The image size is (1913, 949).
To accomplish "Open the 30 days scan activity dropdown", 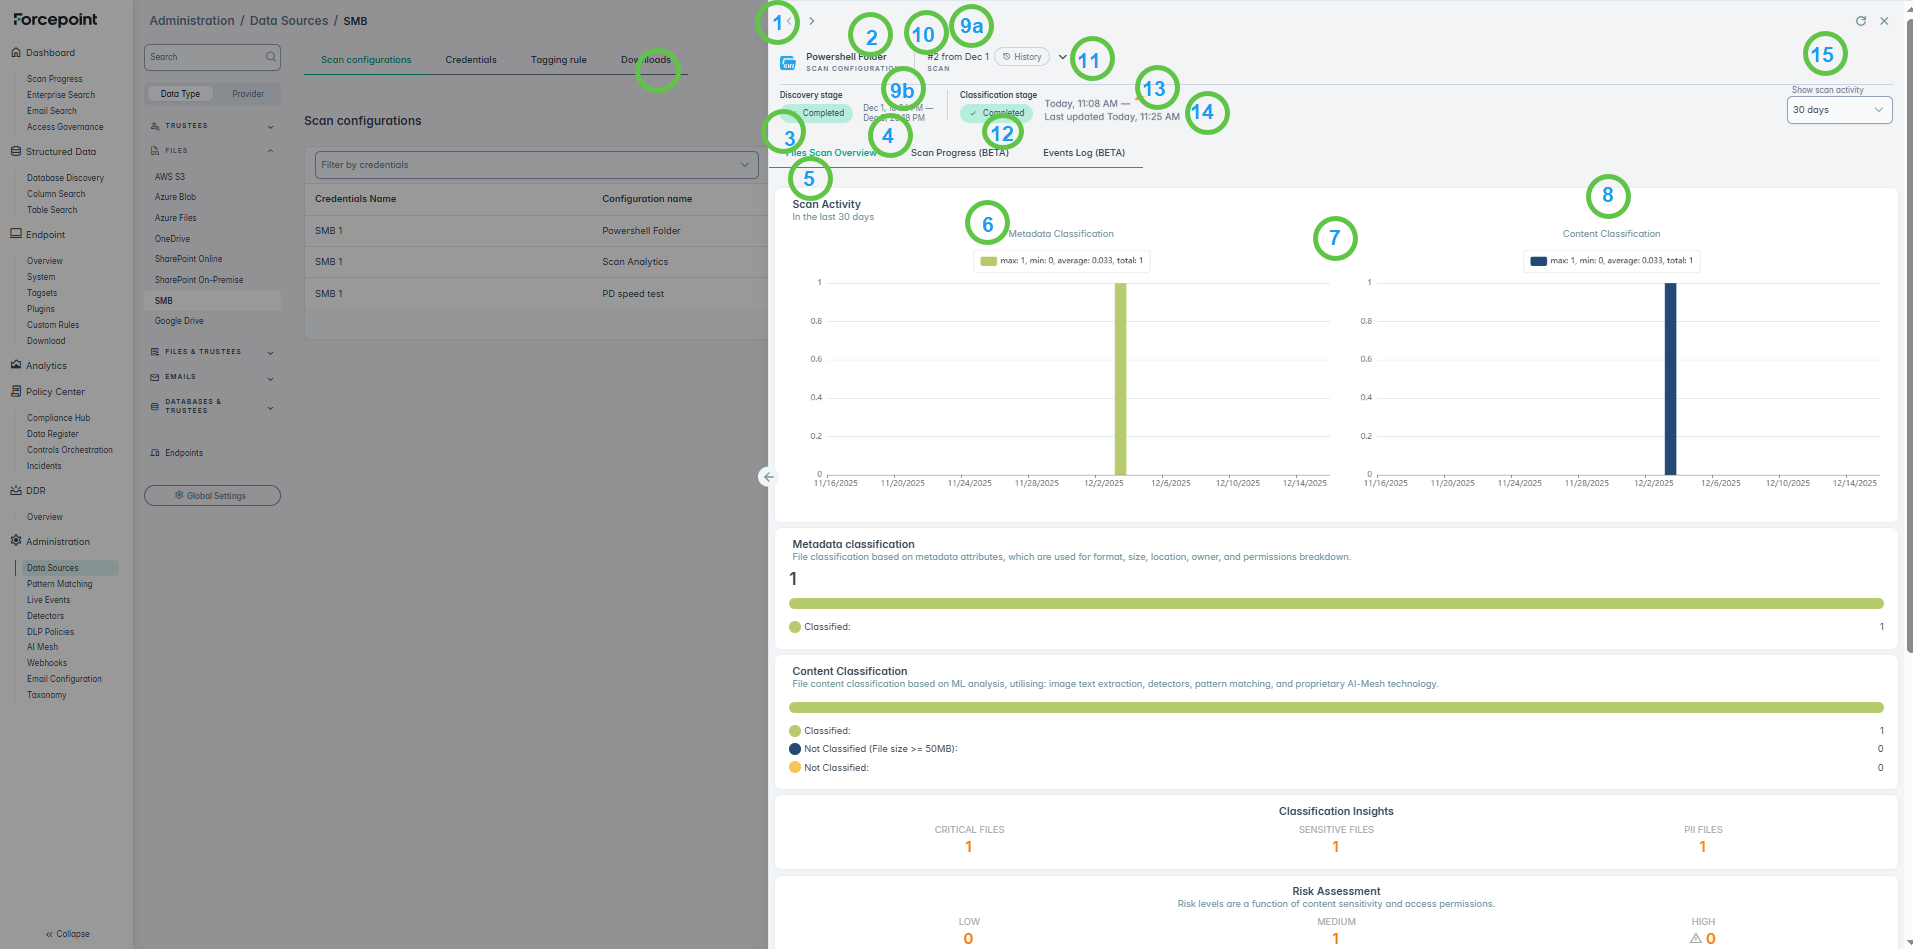I will pyautogui.click(x=1838, y=110).
